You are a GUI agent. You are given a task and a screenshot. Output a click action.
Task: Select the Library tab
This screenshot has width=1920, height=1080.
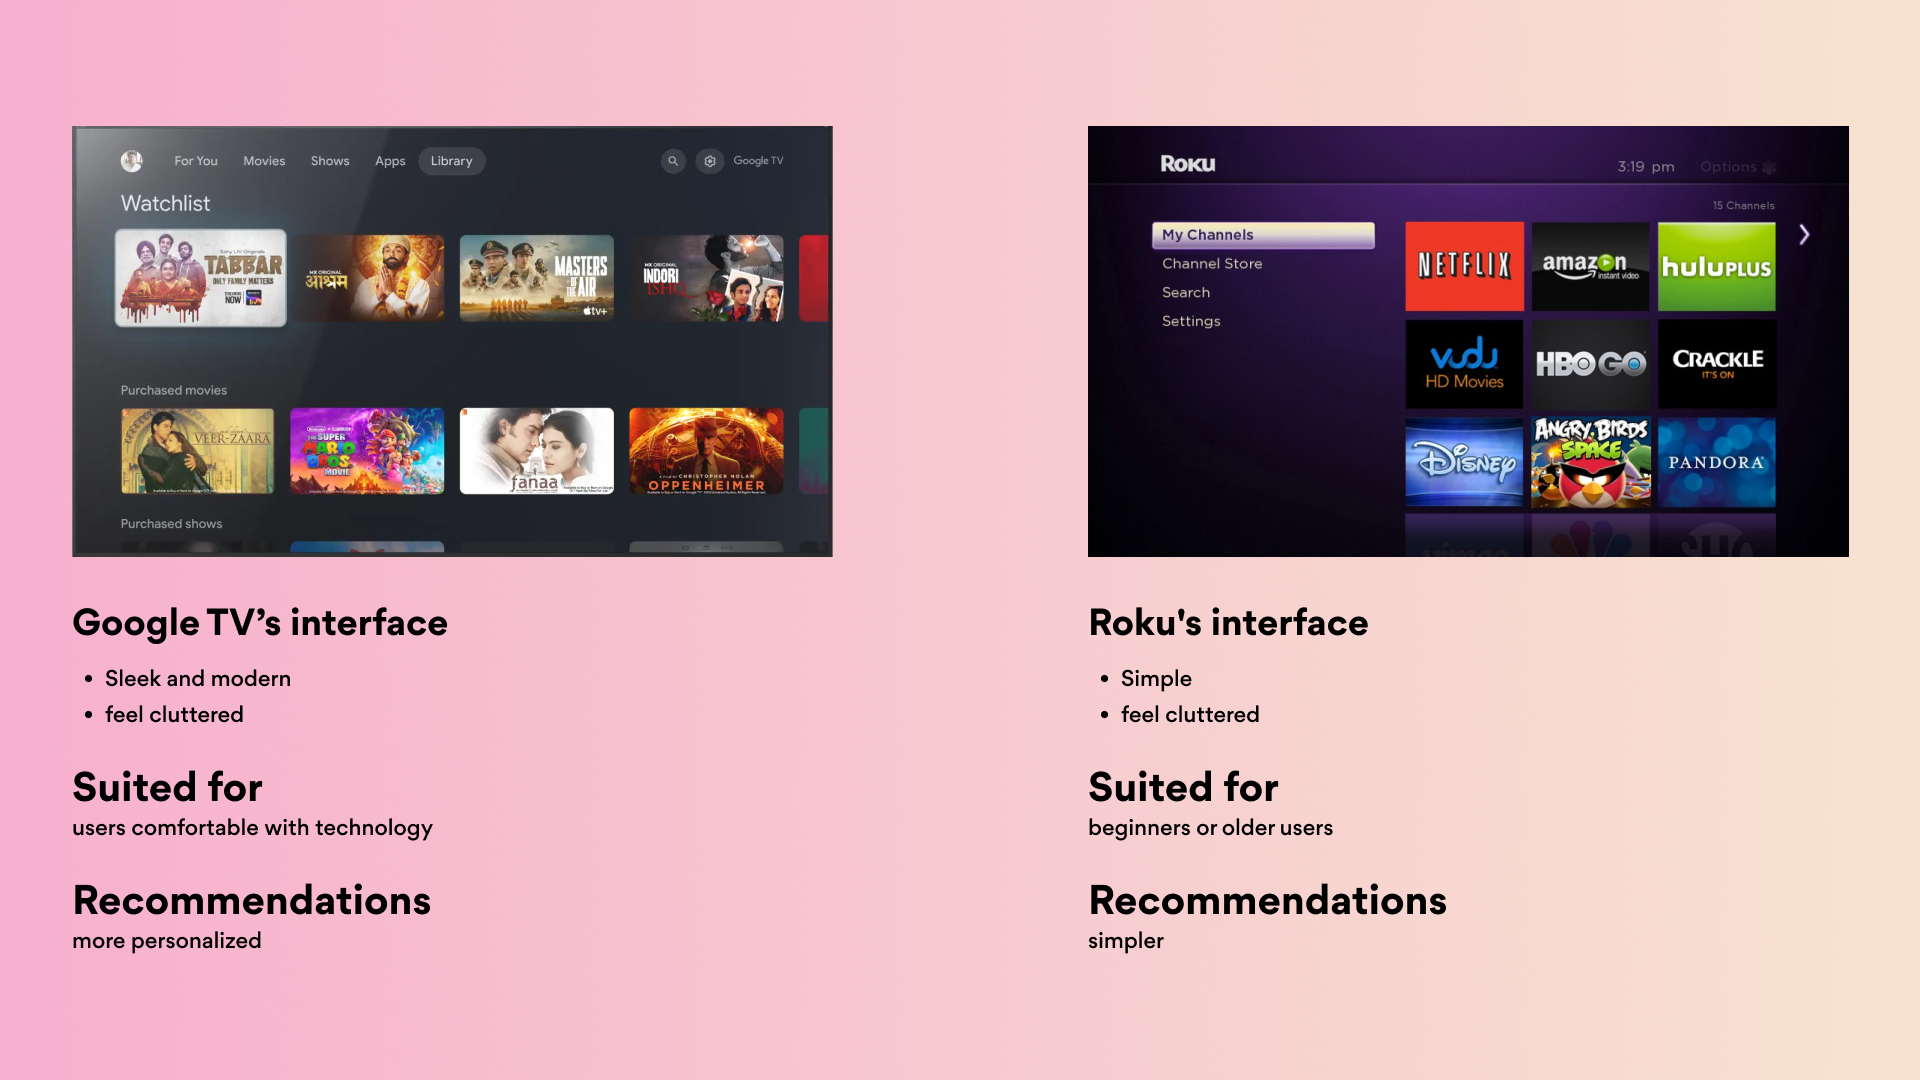[452, 161]
